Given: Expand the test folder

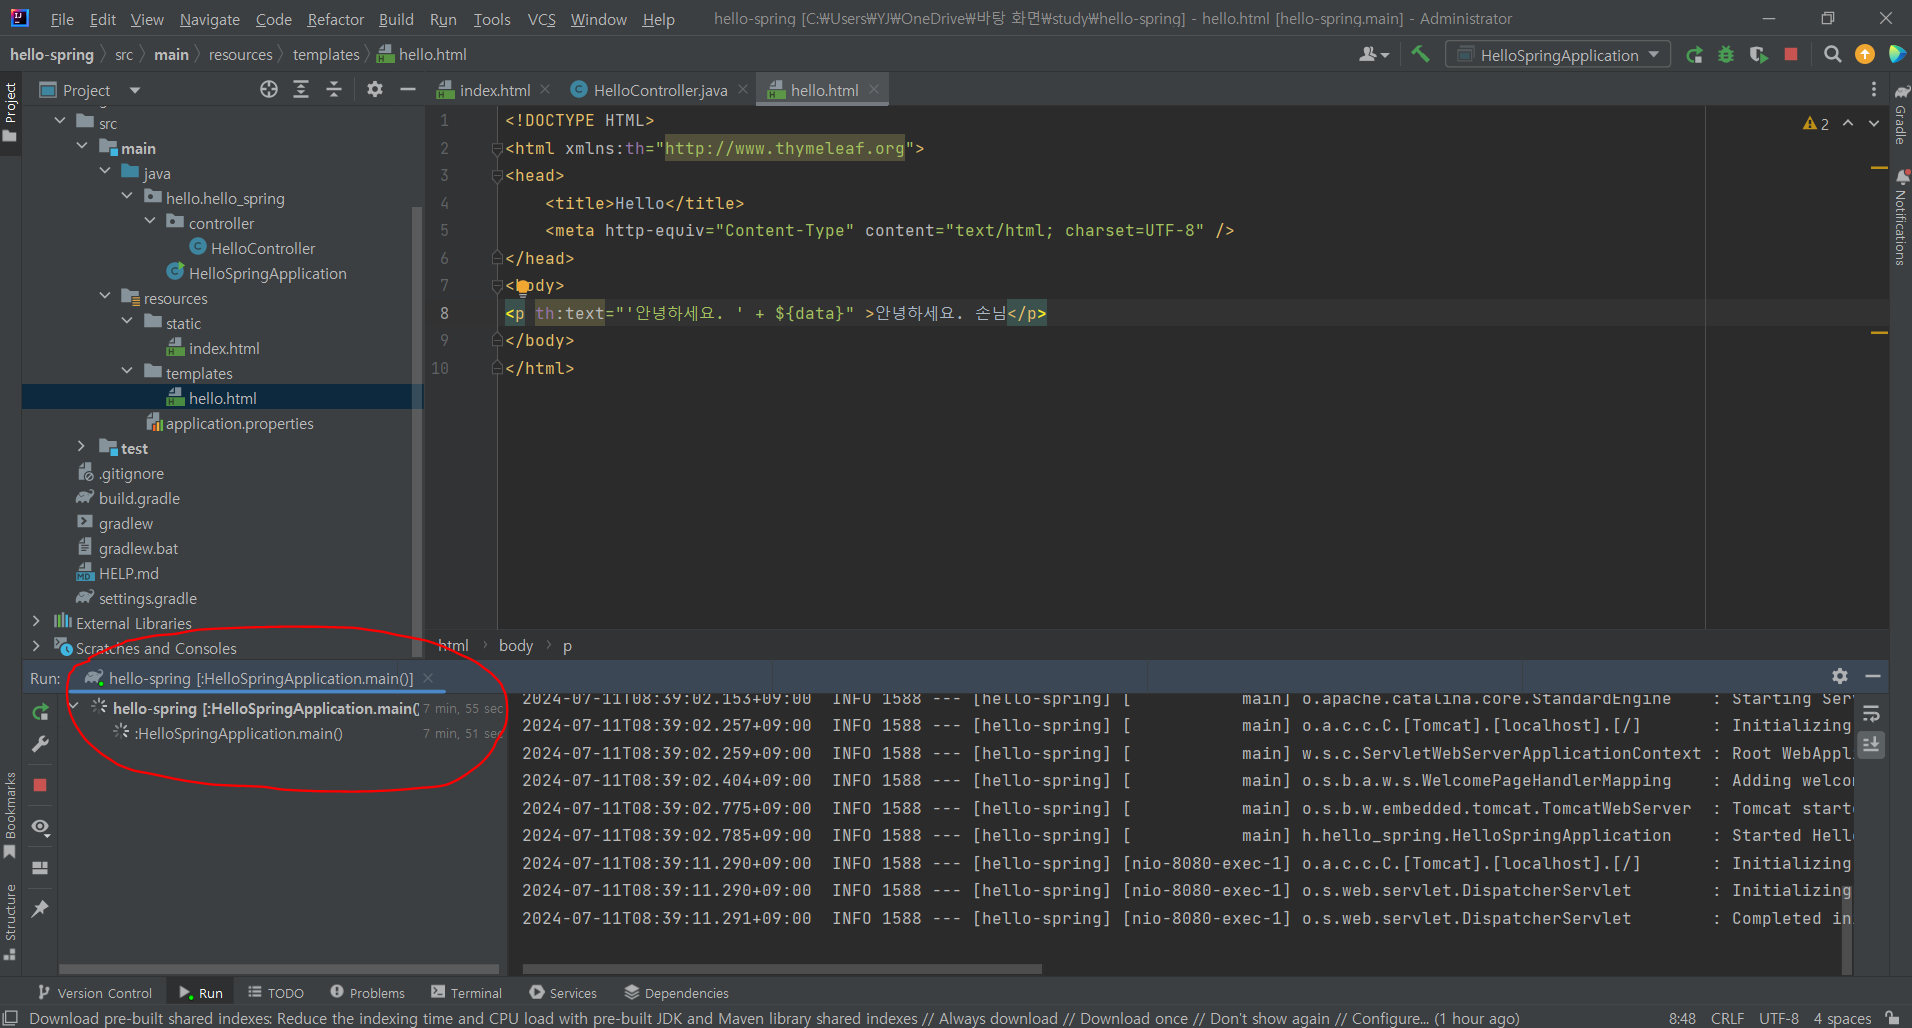Looking at the screenshot, I should coord(82,446).
